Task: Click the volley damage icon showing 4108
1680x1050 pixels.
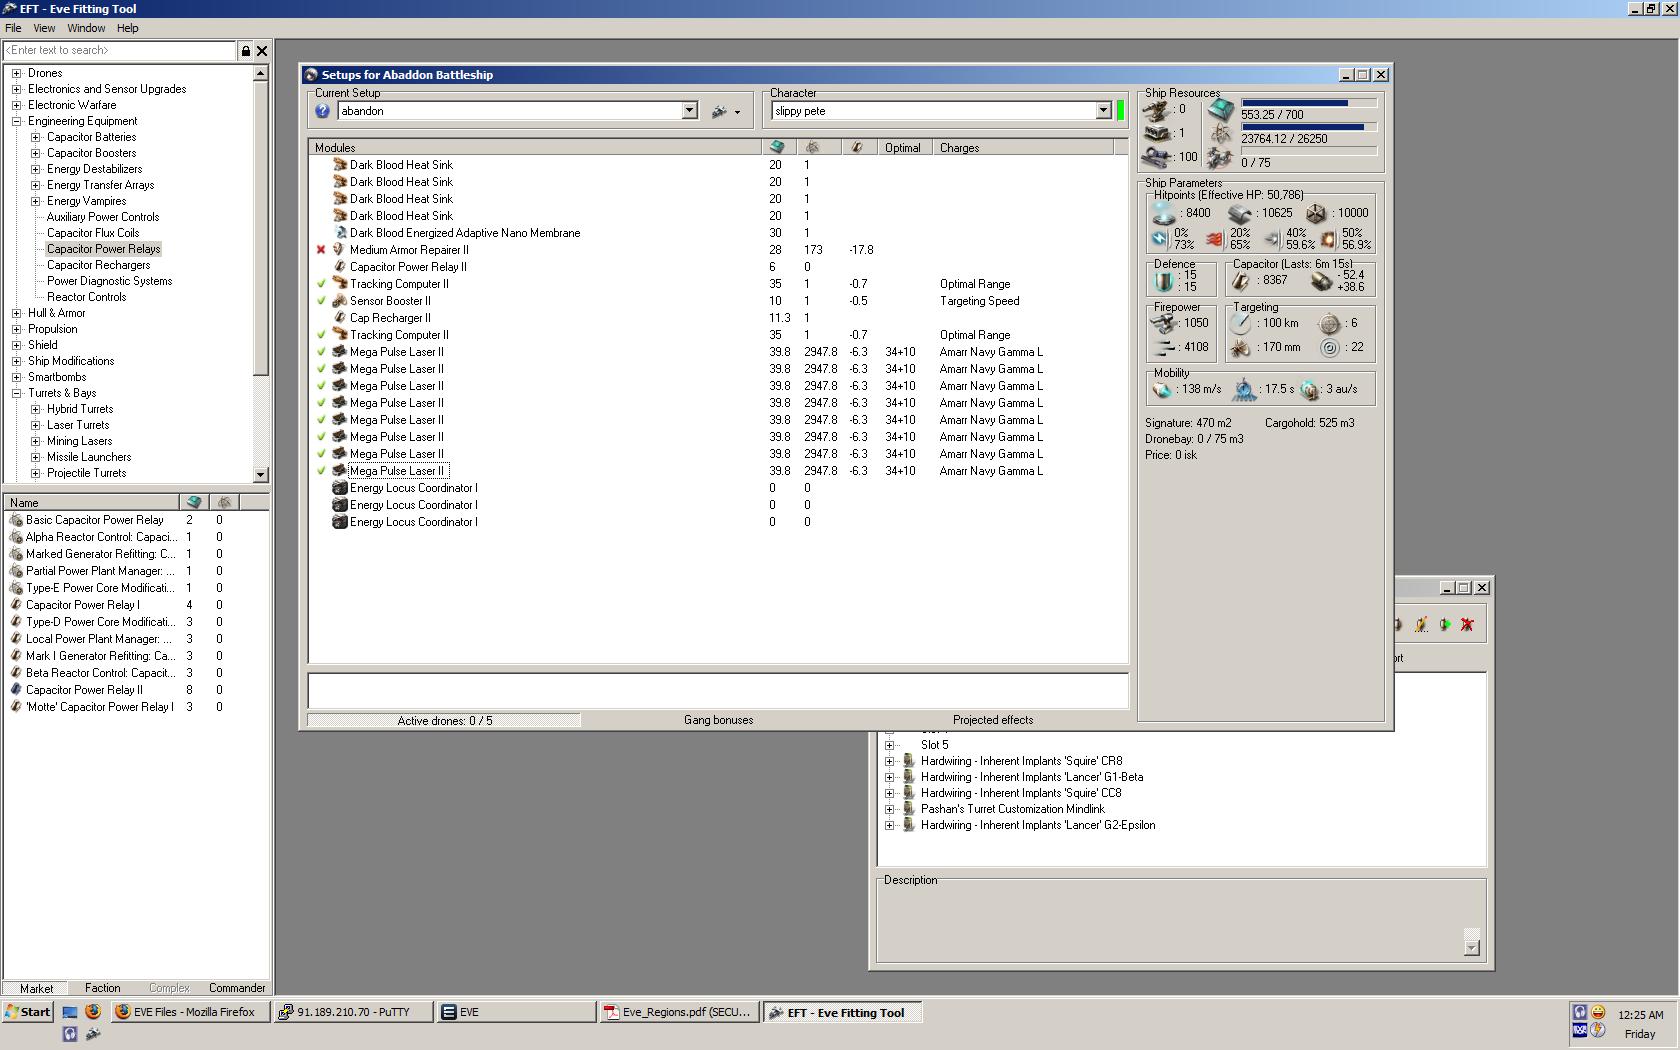Action: 1165,347
